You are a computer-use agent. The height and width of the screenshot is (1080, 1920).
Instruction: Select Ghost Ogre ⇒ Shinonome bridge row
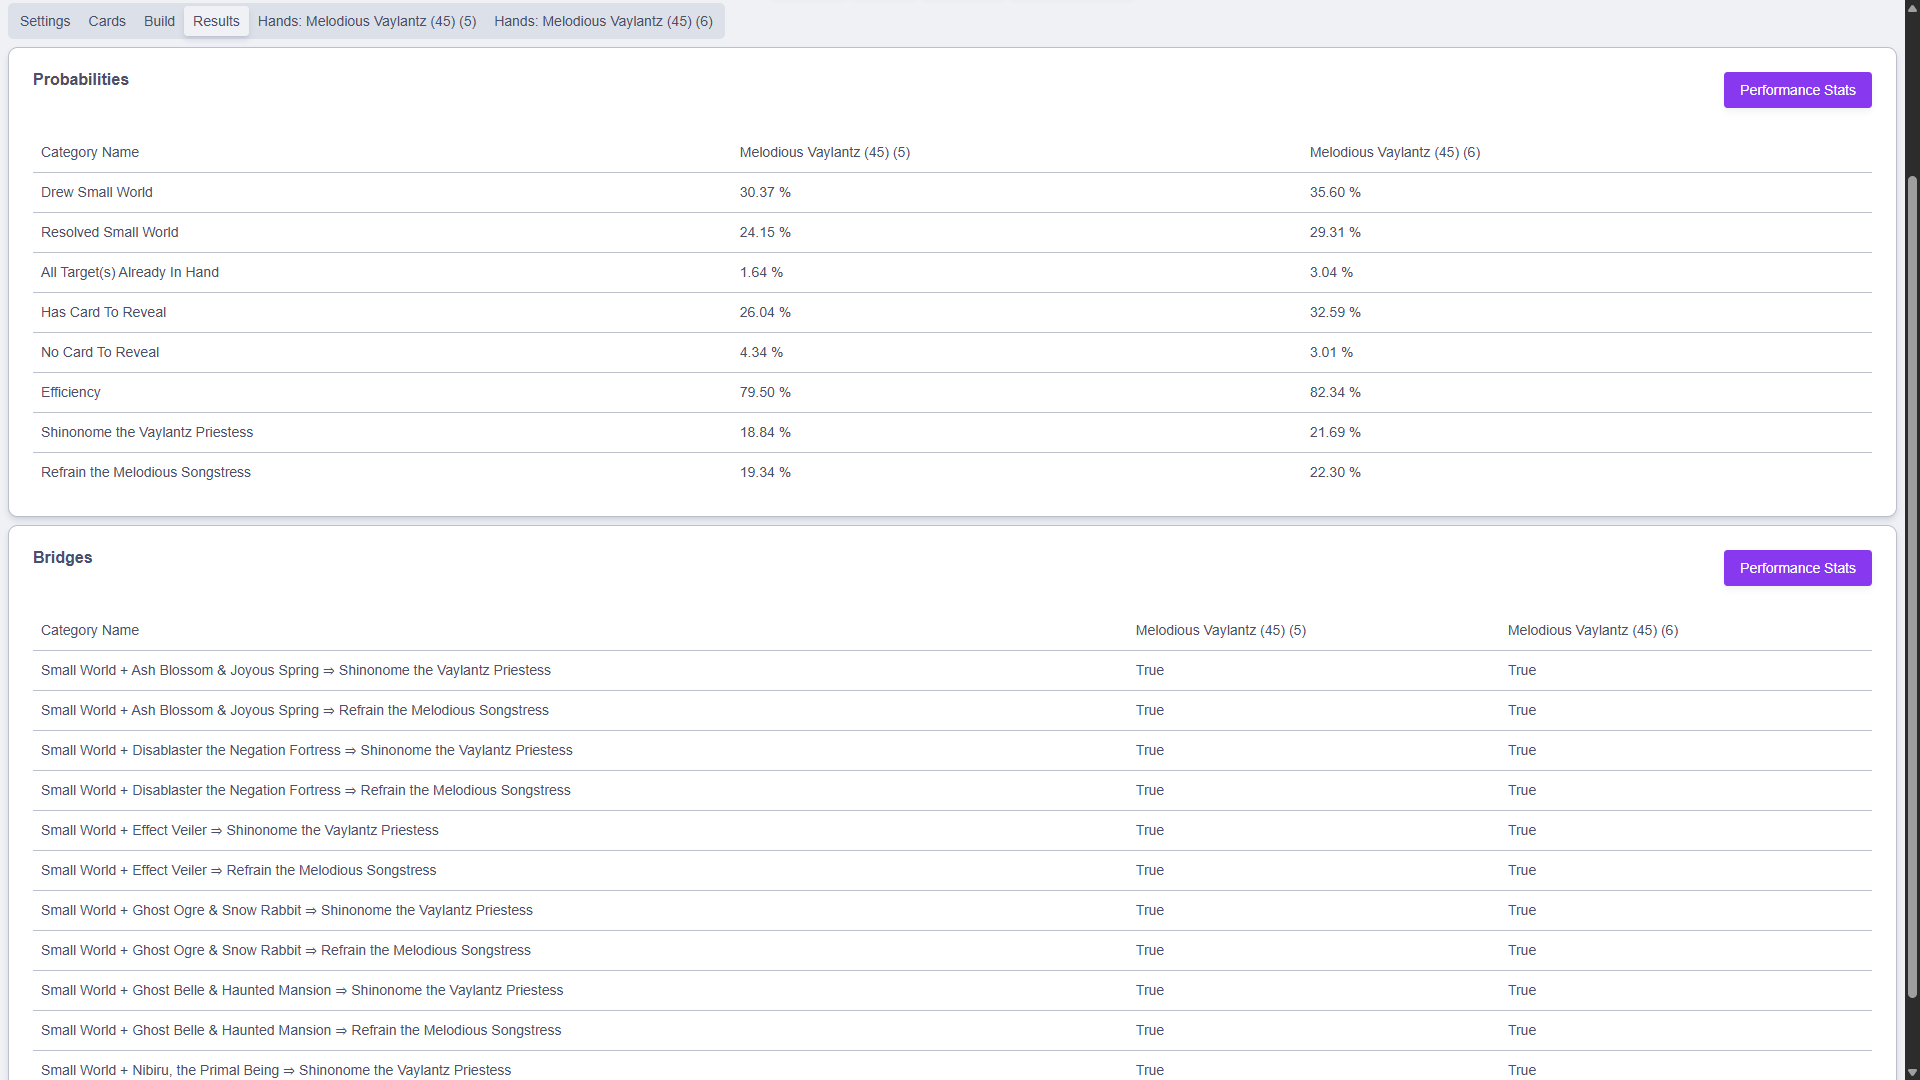[952, 910]
